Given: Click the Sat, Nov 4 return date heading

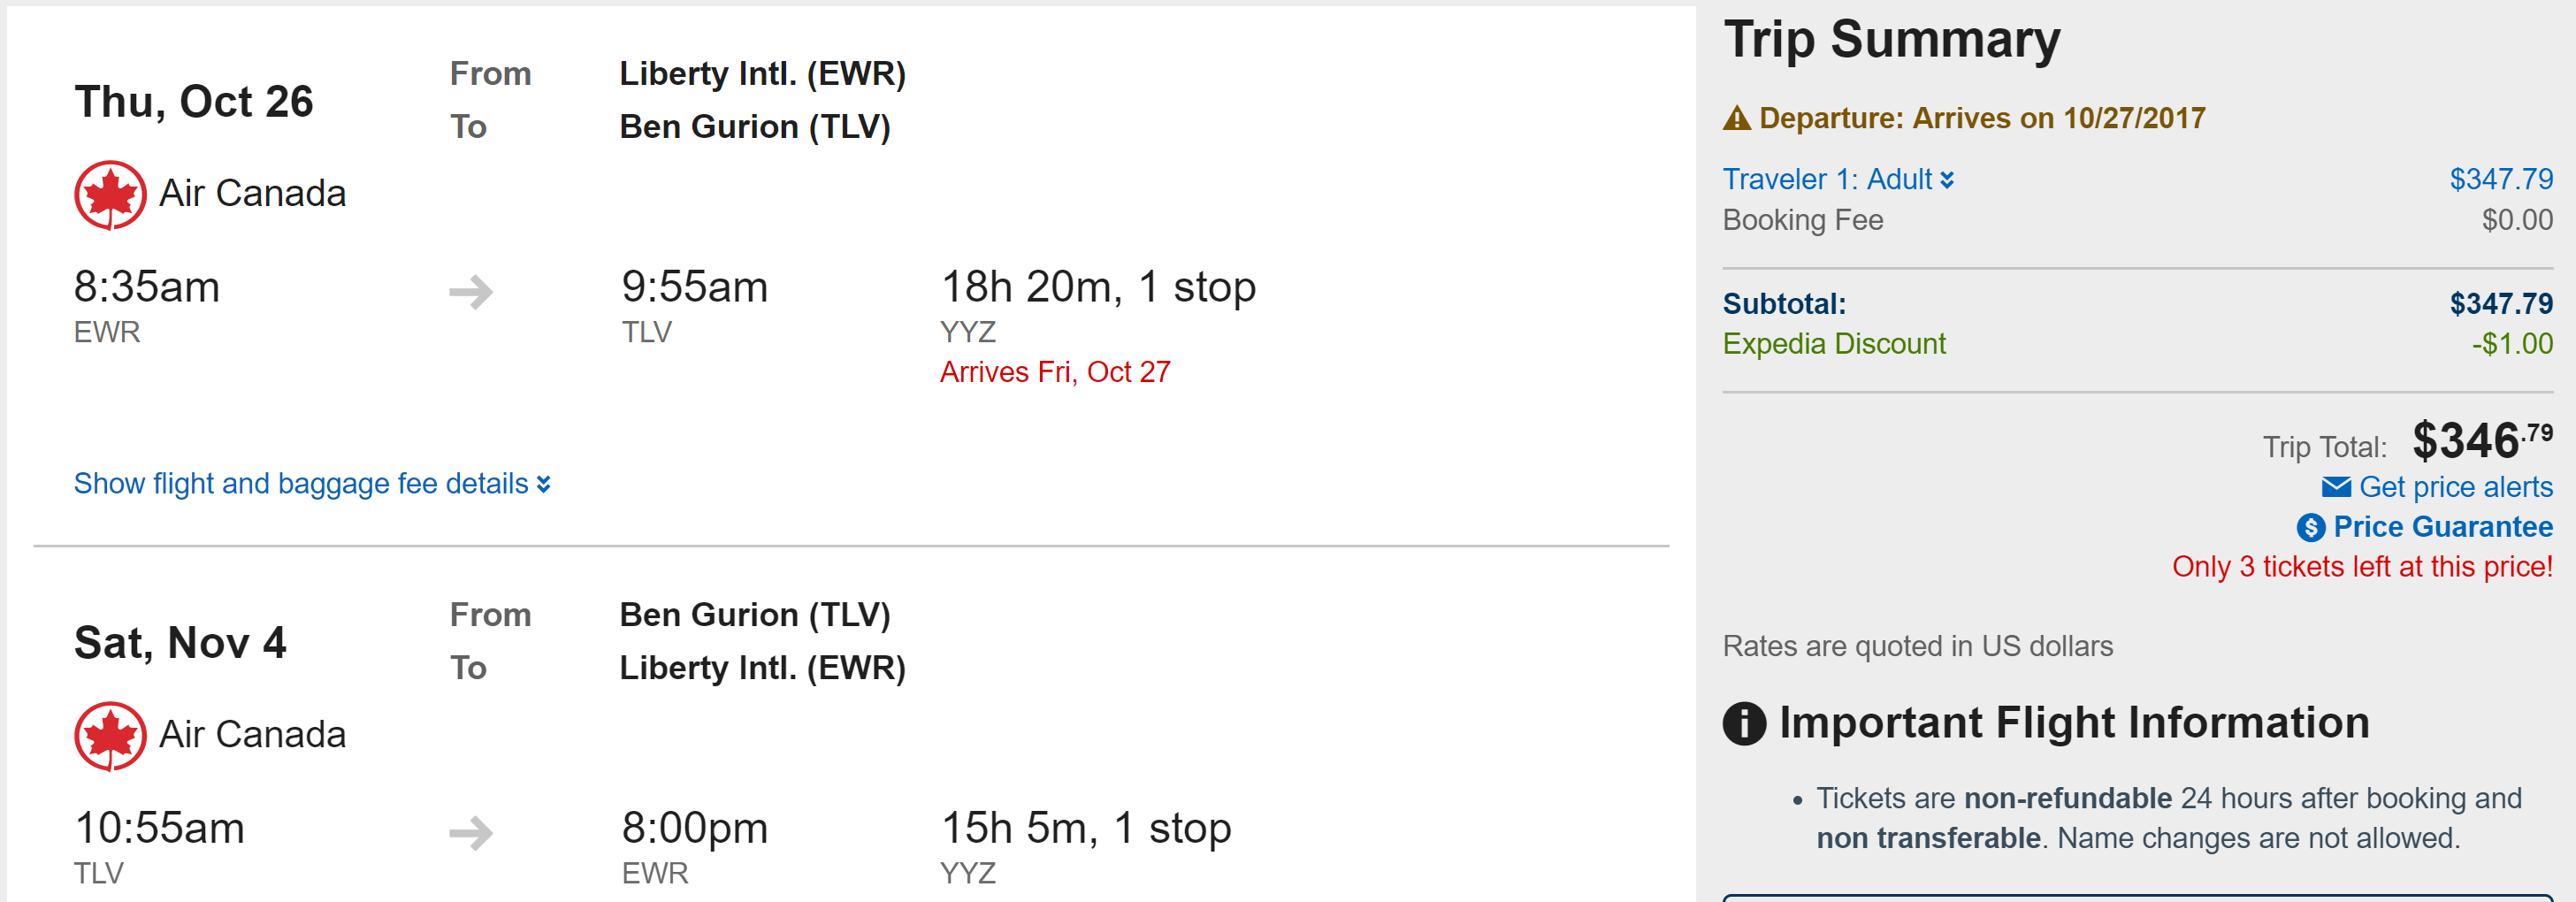Looking at the screenshot, I should [x=180, y=643].
